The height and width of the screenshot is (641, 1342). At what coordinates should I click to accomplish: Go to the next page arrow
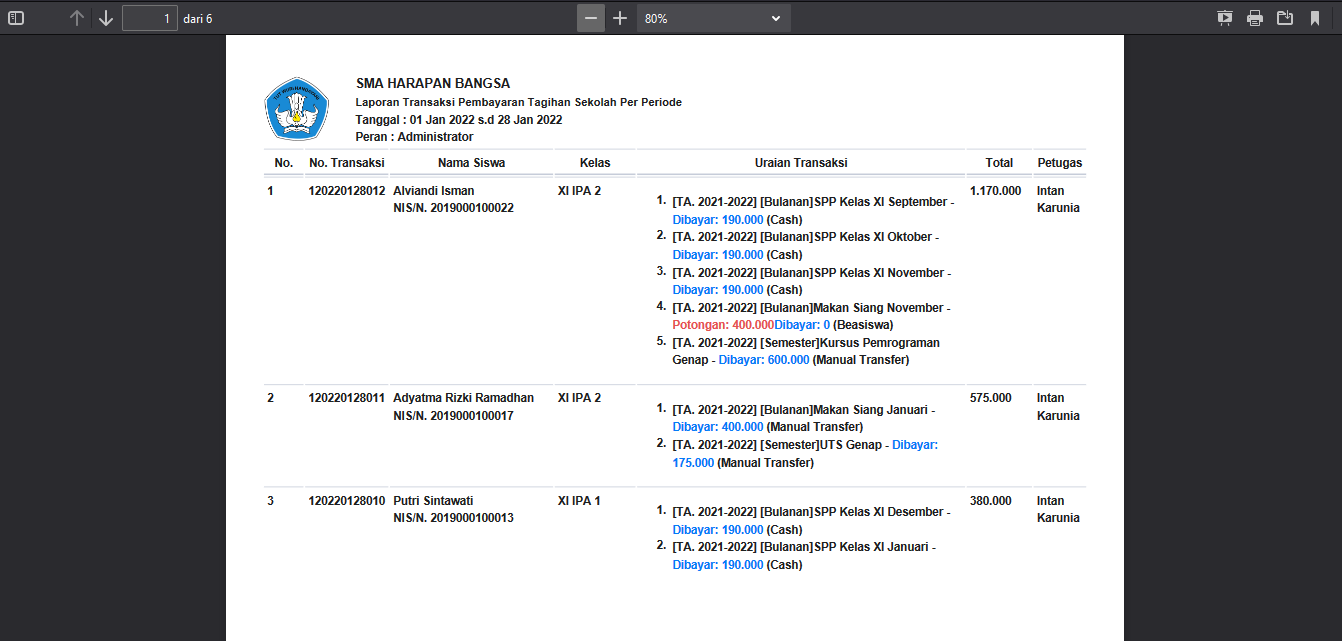click(106, 18)
